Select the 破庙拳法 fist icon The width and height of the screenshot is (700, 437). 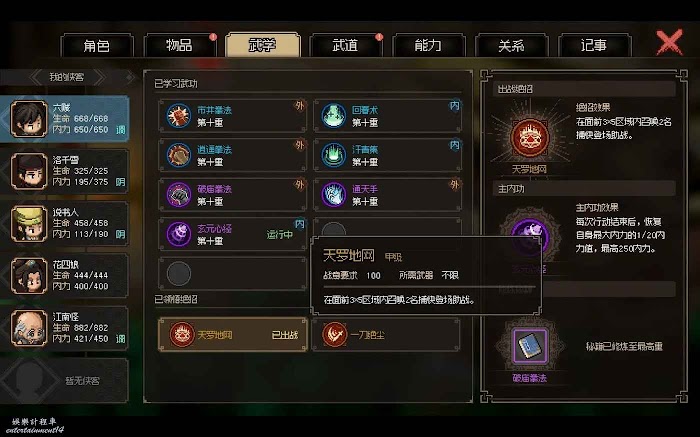pyautogui.click(x=179, y=195)
